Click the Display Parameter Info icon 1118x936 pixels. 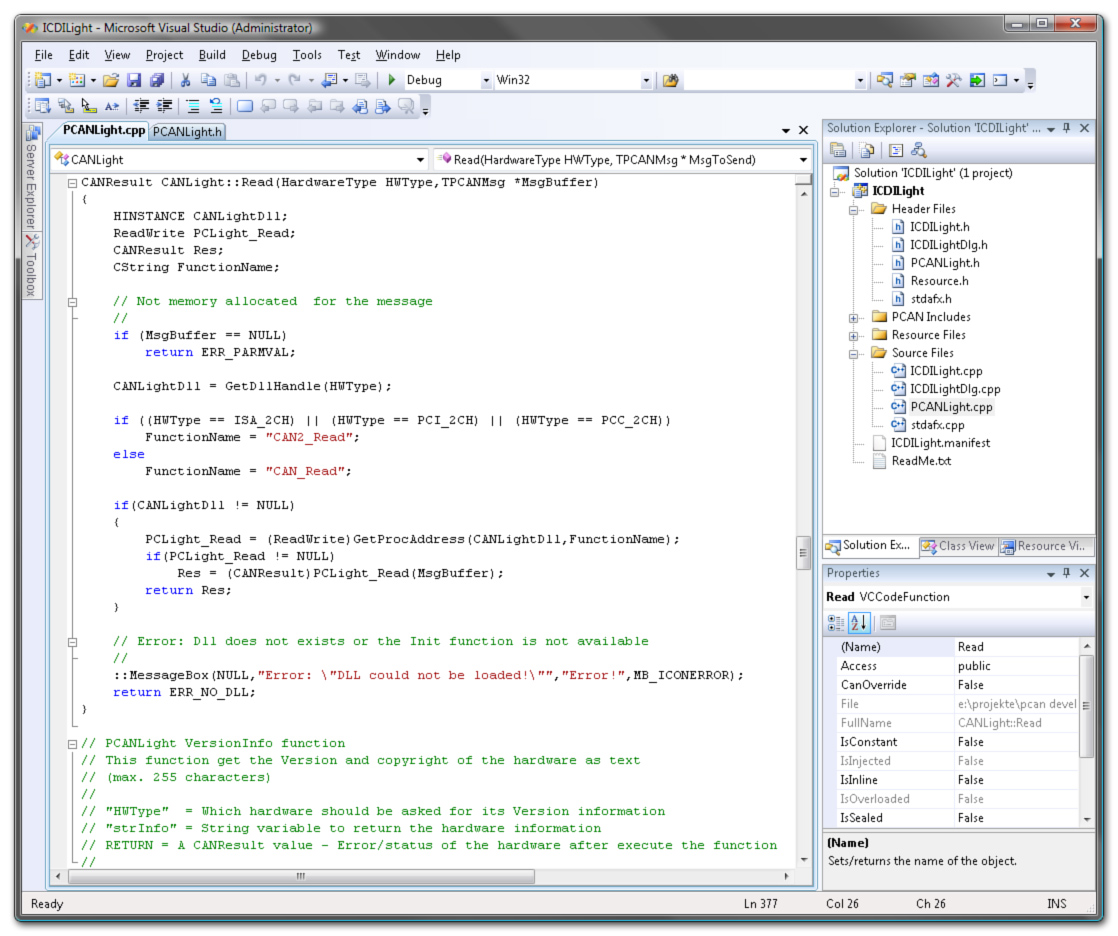(66, 106)
